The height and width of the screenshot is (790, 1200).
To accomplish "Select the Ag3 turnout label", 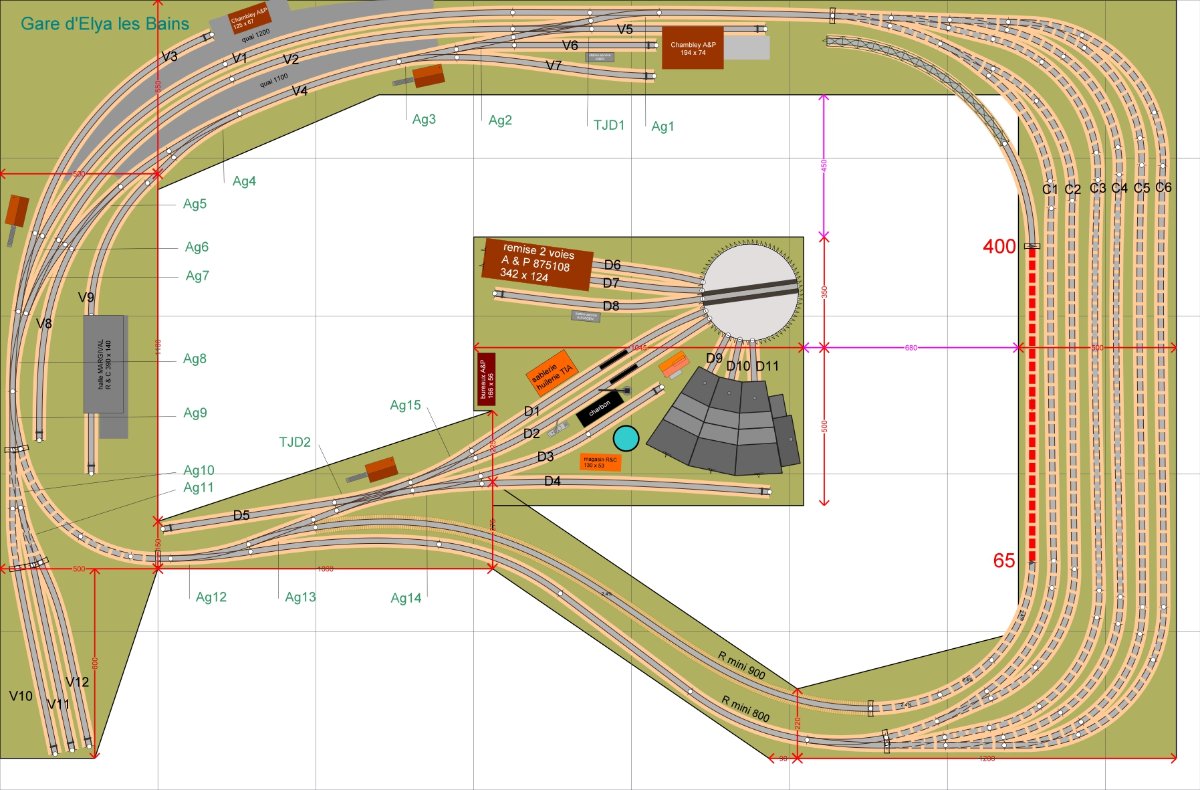I will pyautogui.click(x=424, y=119).
